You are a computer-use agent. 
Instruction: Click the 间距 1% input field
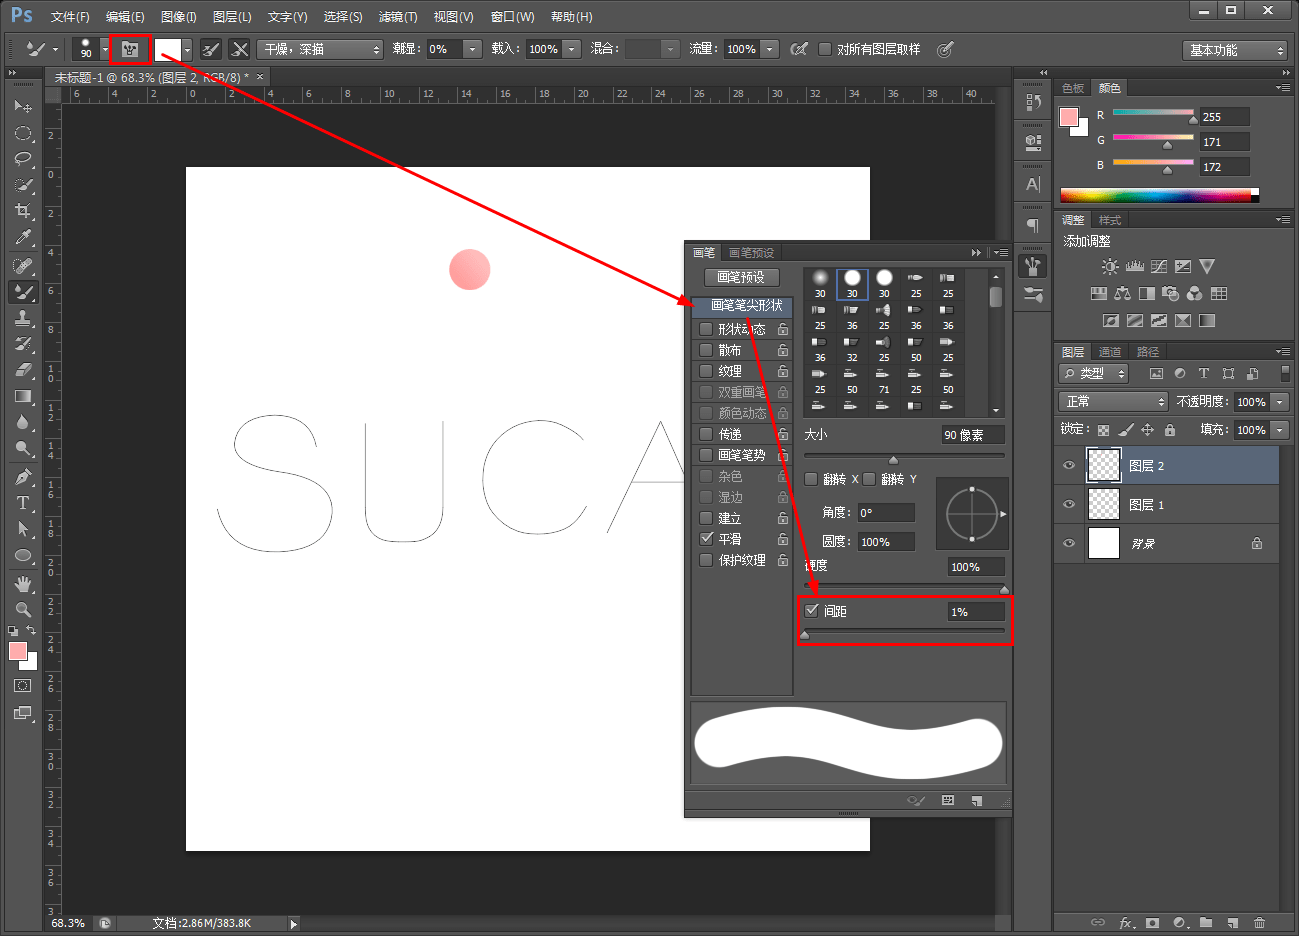pos(975,612)
